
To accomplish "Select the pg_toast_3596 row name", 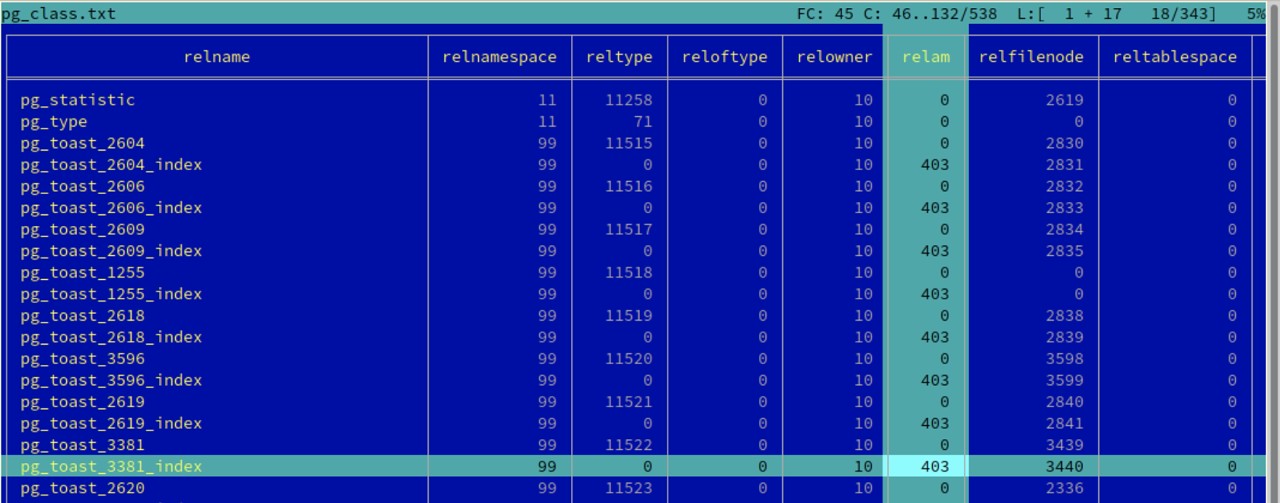I will (83, 359).
